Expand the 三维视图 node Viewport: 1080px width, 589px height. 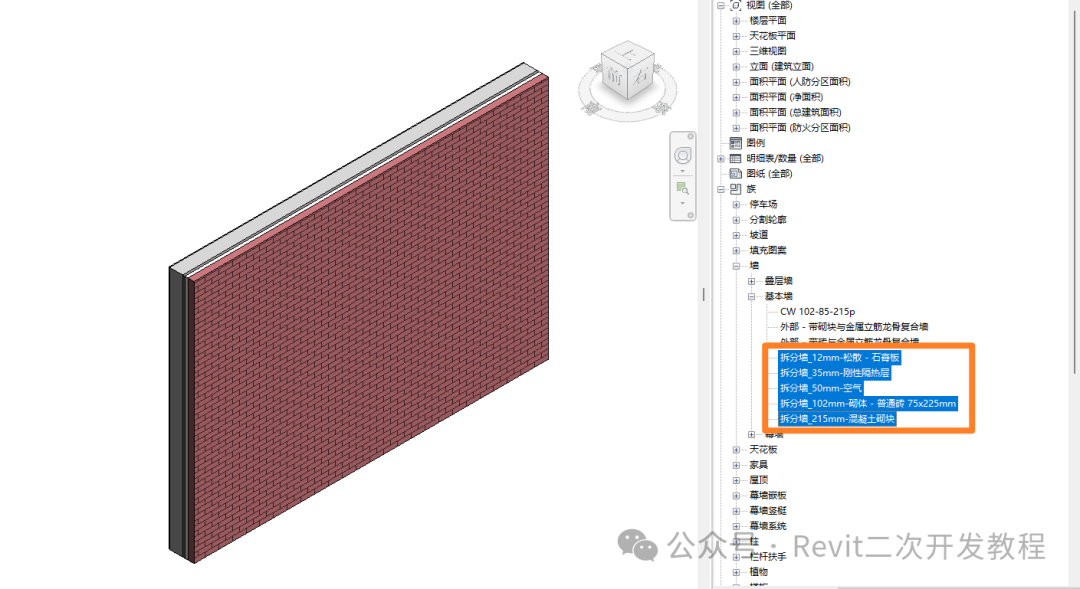[736, 51]
